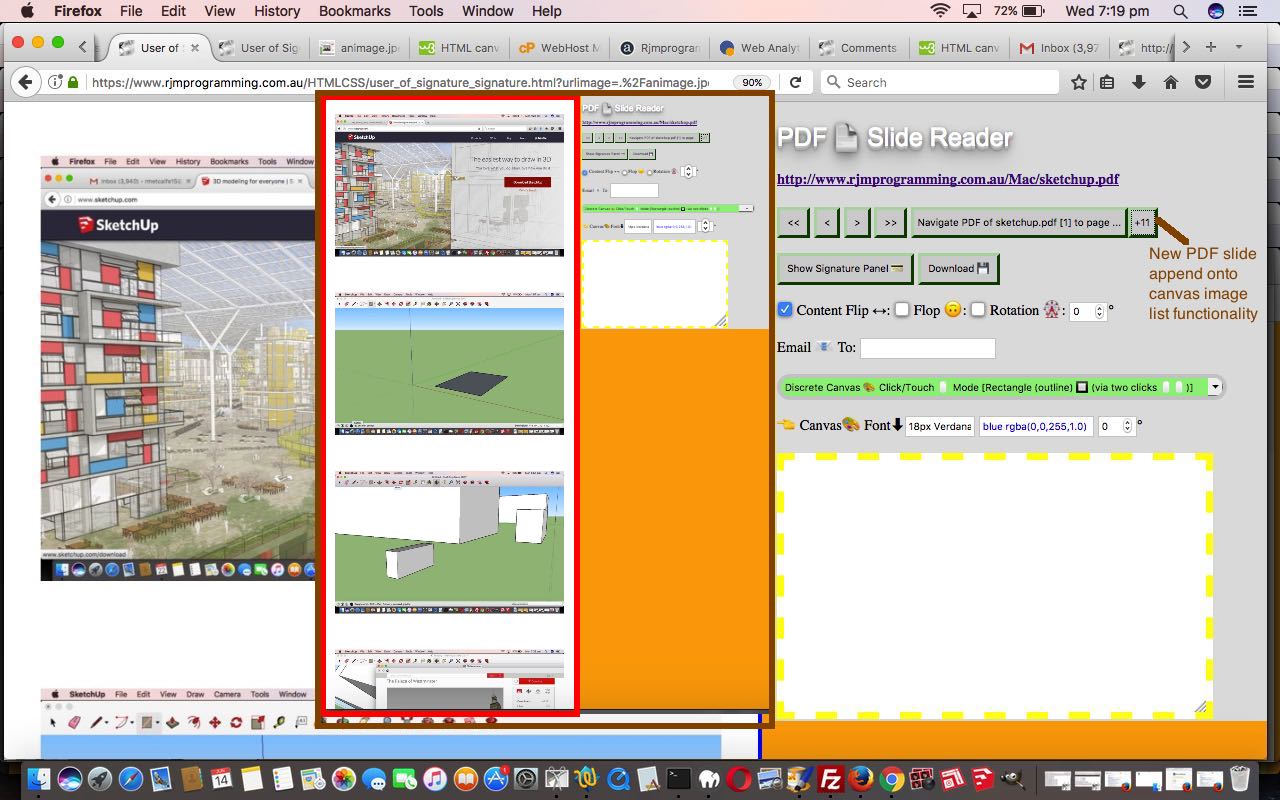Open the downloads arrow icon

click(x=1138, y=82)
